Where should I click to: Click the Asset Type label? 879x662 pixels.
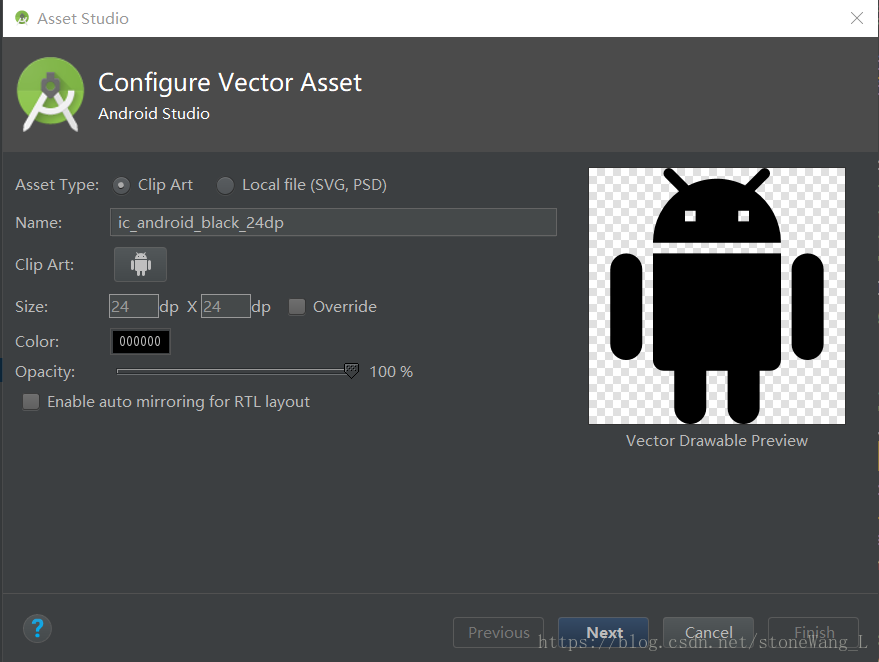(x=57, y=185)
